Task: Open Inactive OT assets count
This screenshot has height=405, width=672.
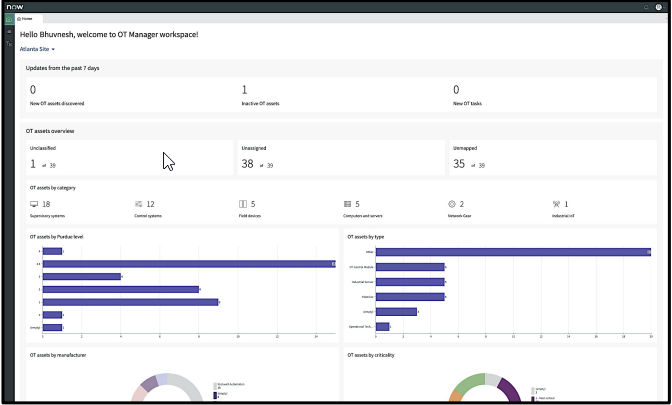Action: (261, 95)
